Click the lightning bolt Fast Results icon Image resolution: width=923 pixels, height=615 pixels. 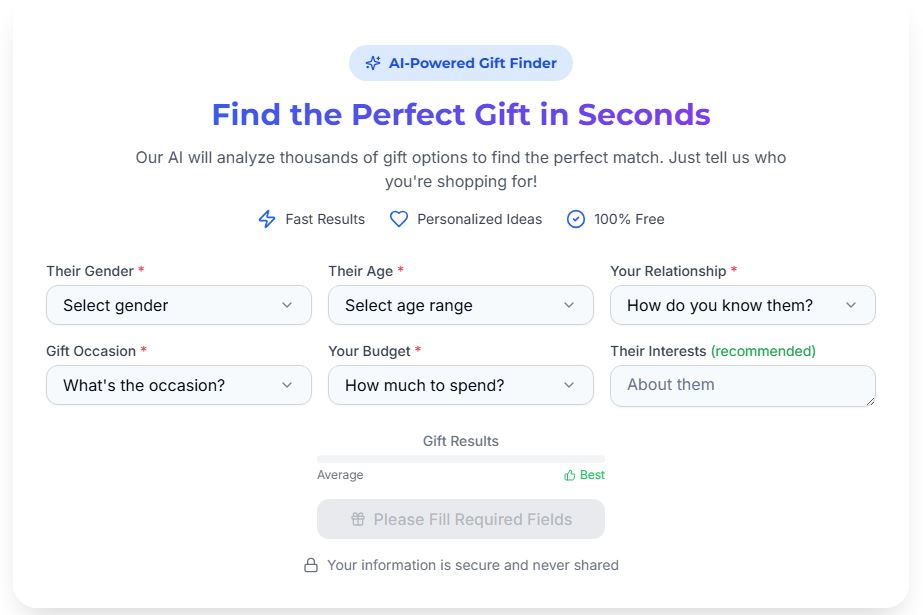pyautogui.click(x=267, y=219)
